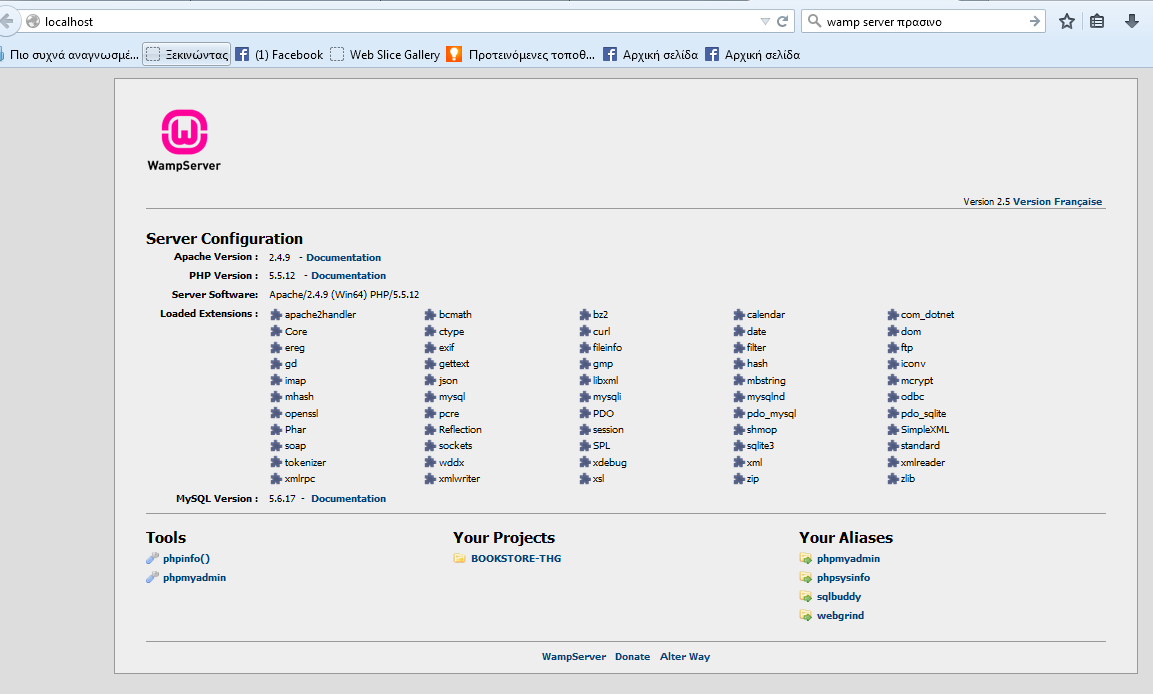The height and width of the screenshot is (694, 1153).
Task: Select the Apache/2.4.9 (Win64) PHP/5.5.12 text
Action: pyautogui.click(x=344, y=295)
